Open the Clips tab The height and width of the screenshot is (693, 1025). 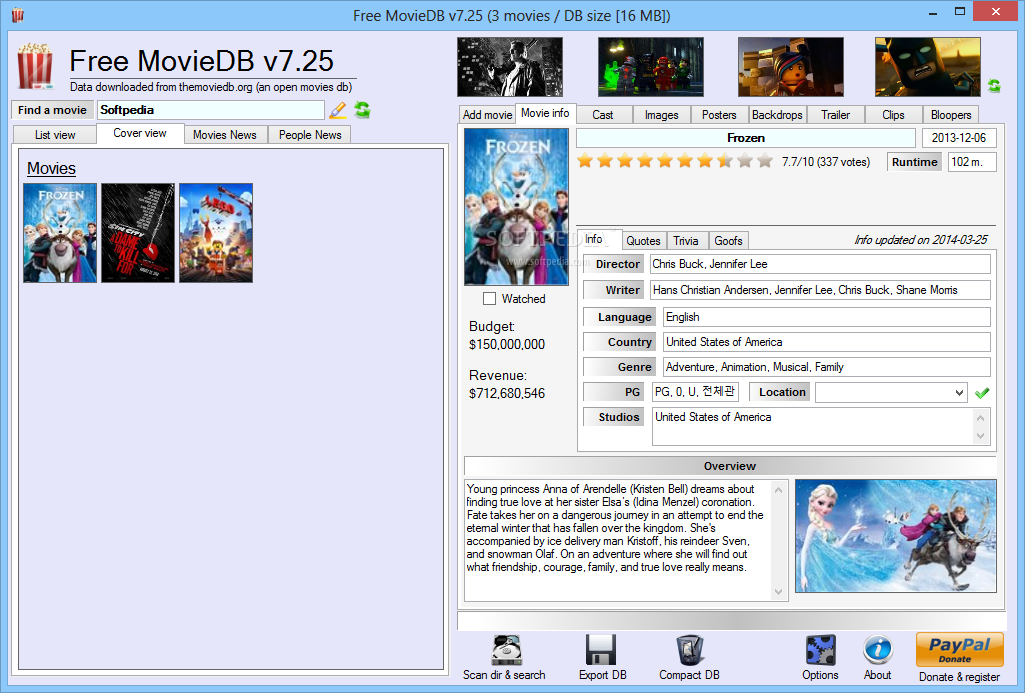(x=893, y=114)
